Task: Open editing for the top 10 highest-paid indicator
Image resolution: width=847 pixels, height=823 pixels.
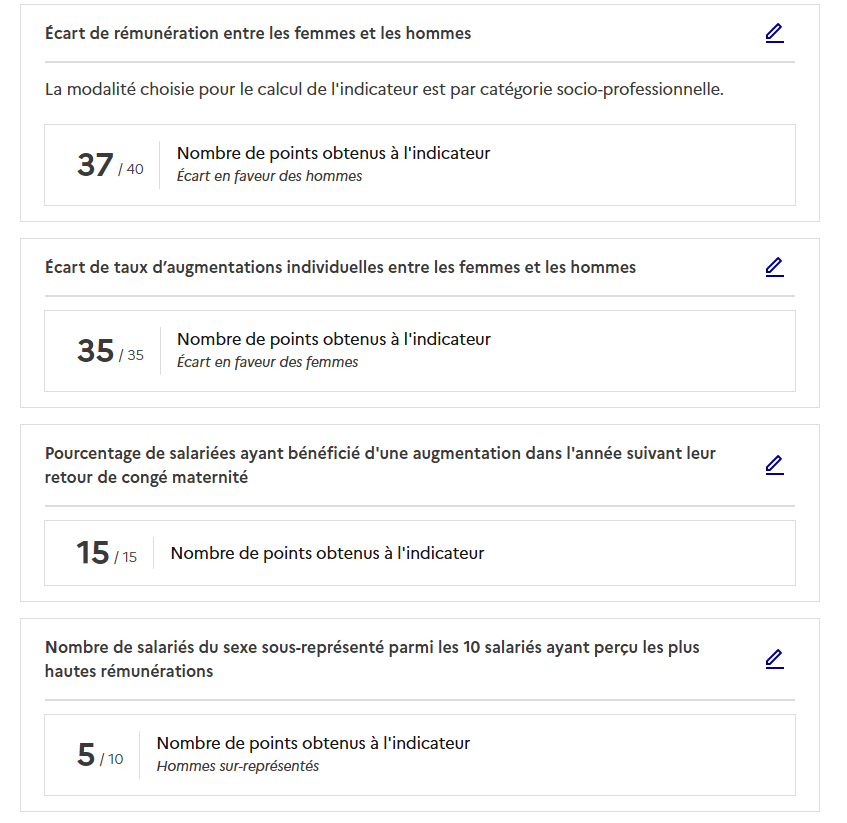Action: click(x=774, y=659)
